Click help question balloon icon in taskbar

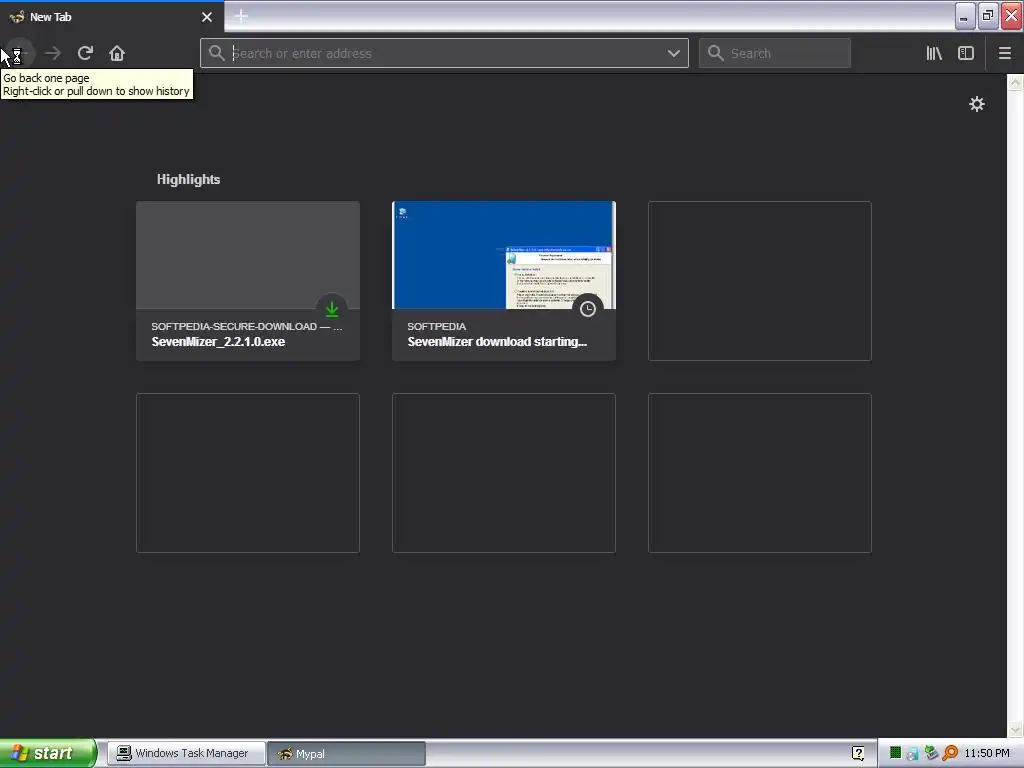point(858,754)
